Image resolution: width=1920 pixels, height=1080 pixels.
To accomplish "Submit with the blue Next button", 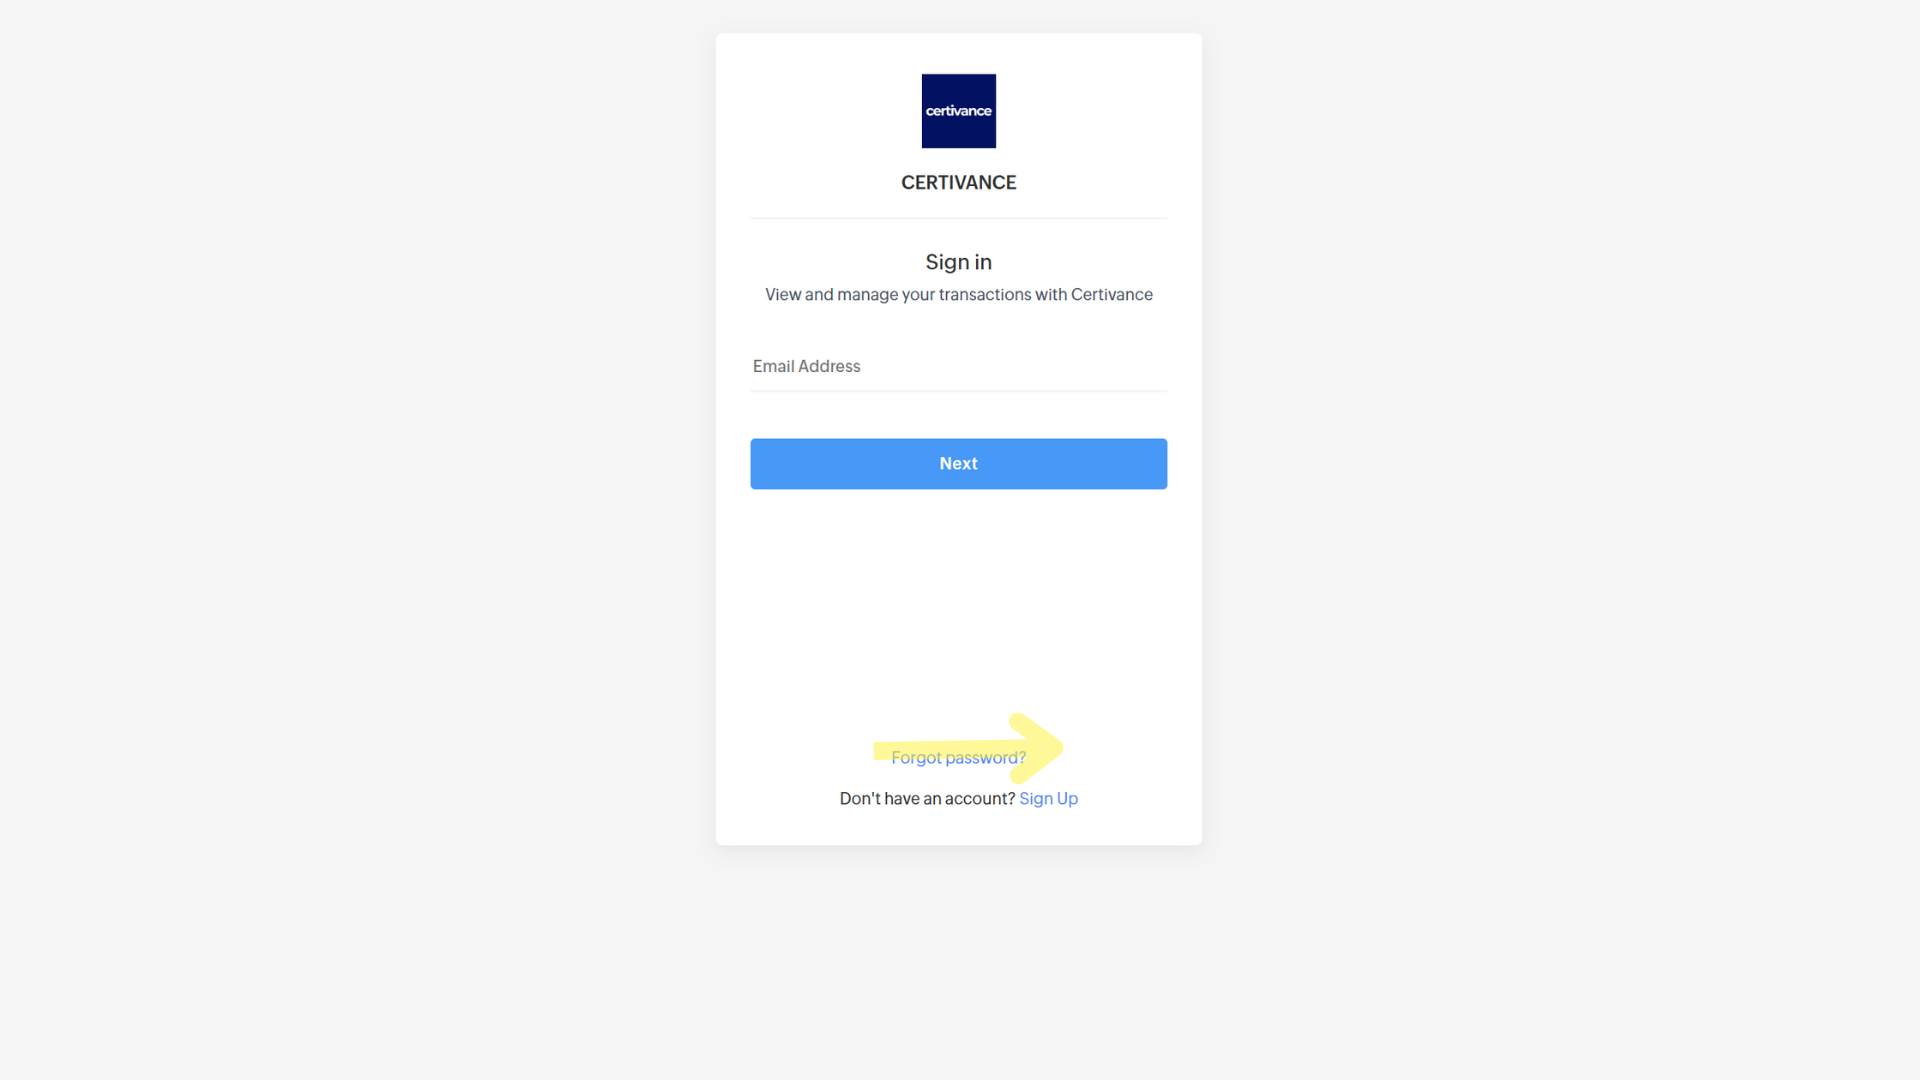I will click(x=958, y=463).
